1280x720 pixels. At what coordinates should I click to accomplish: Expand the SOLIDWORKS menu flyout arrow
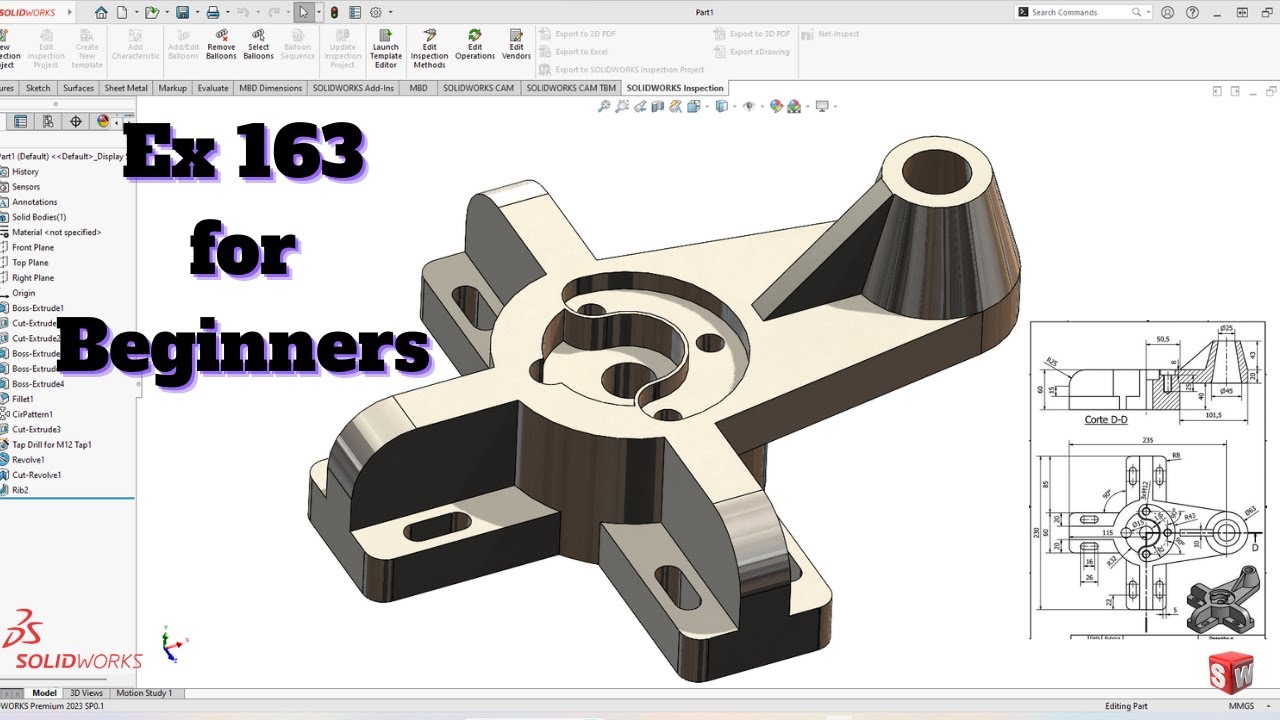tap(70, 12)
